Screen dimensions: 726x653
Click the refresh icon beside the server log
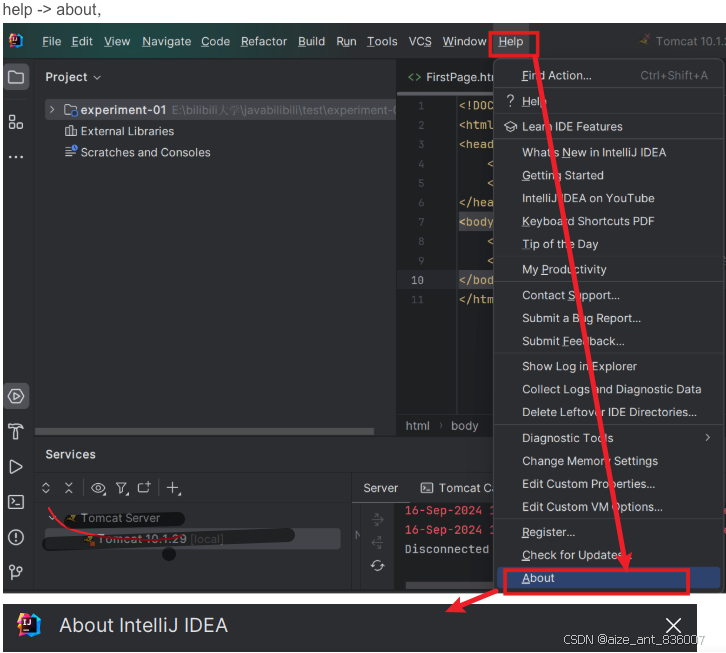click(x=377, y=565)
